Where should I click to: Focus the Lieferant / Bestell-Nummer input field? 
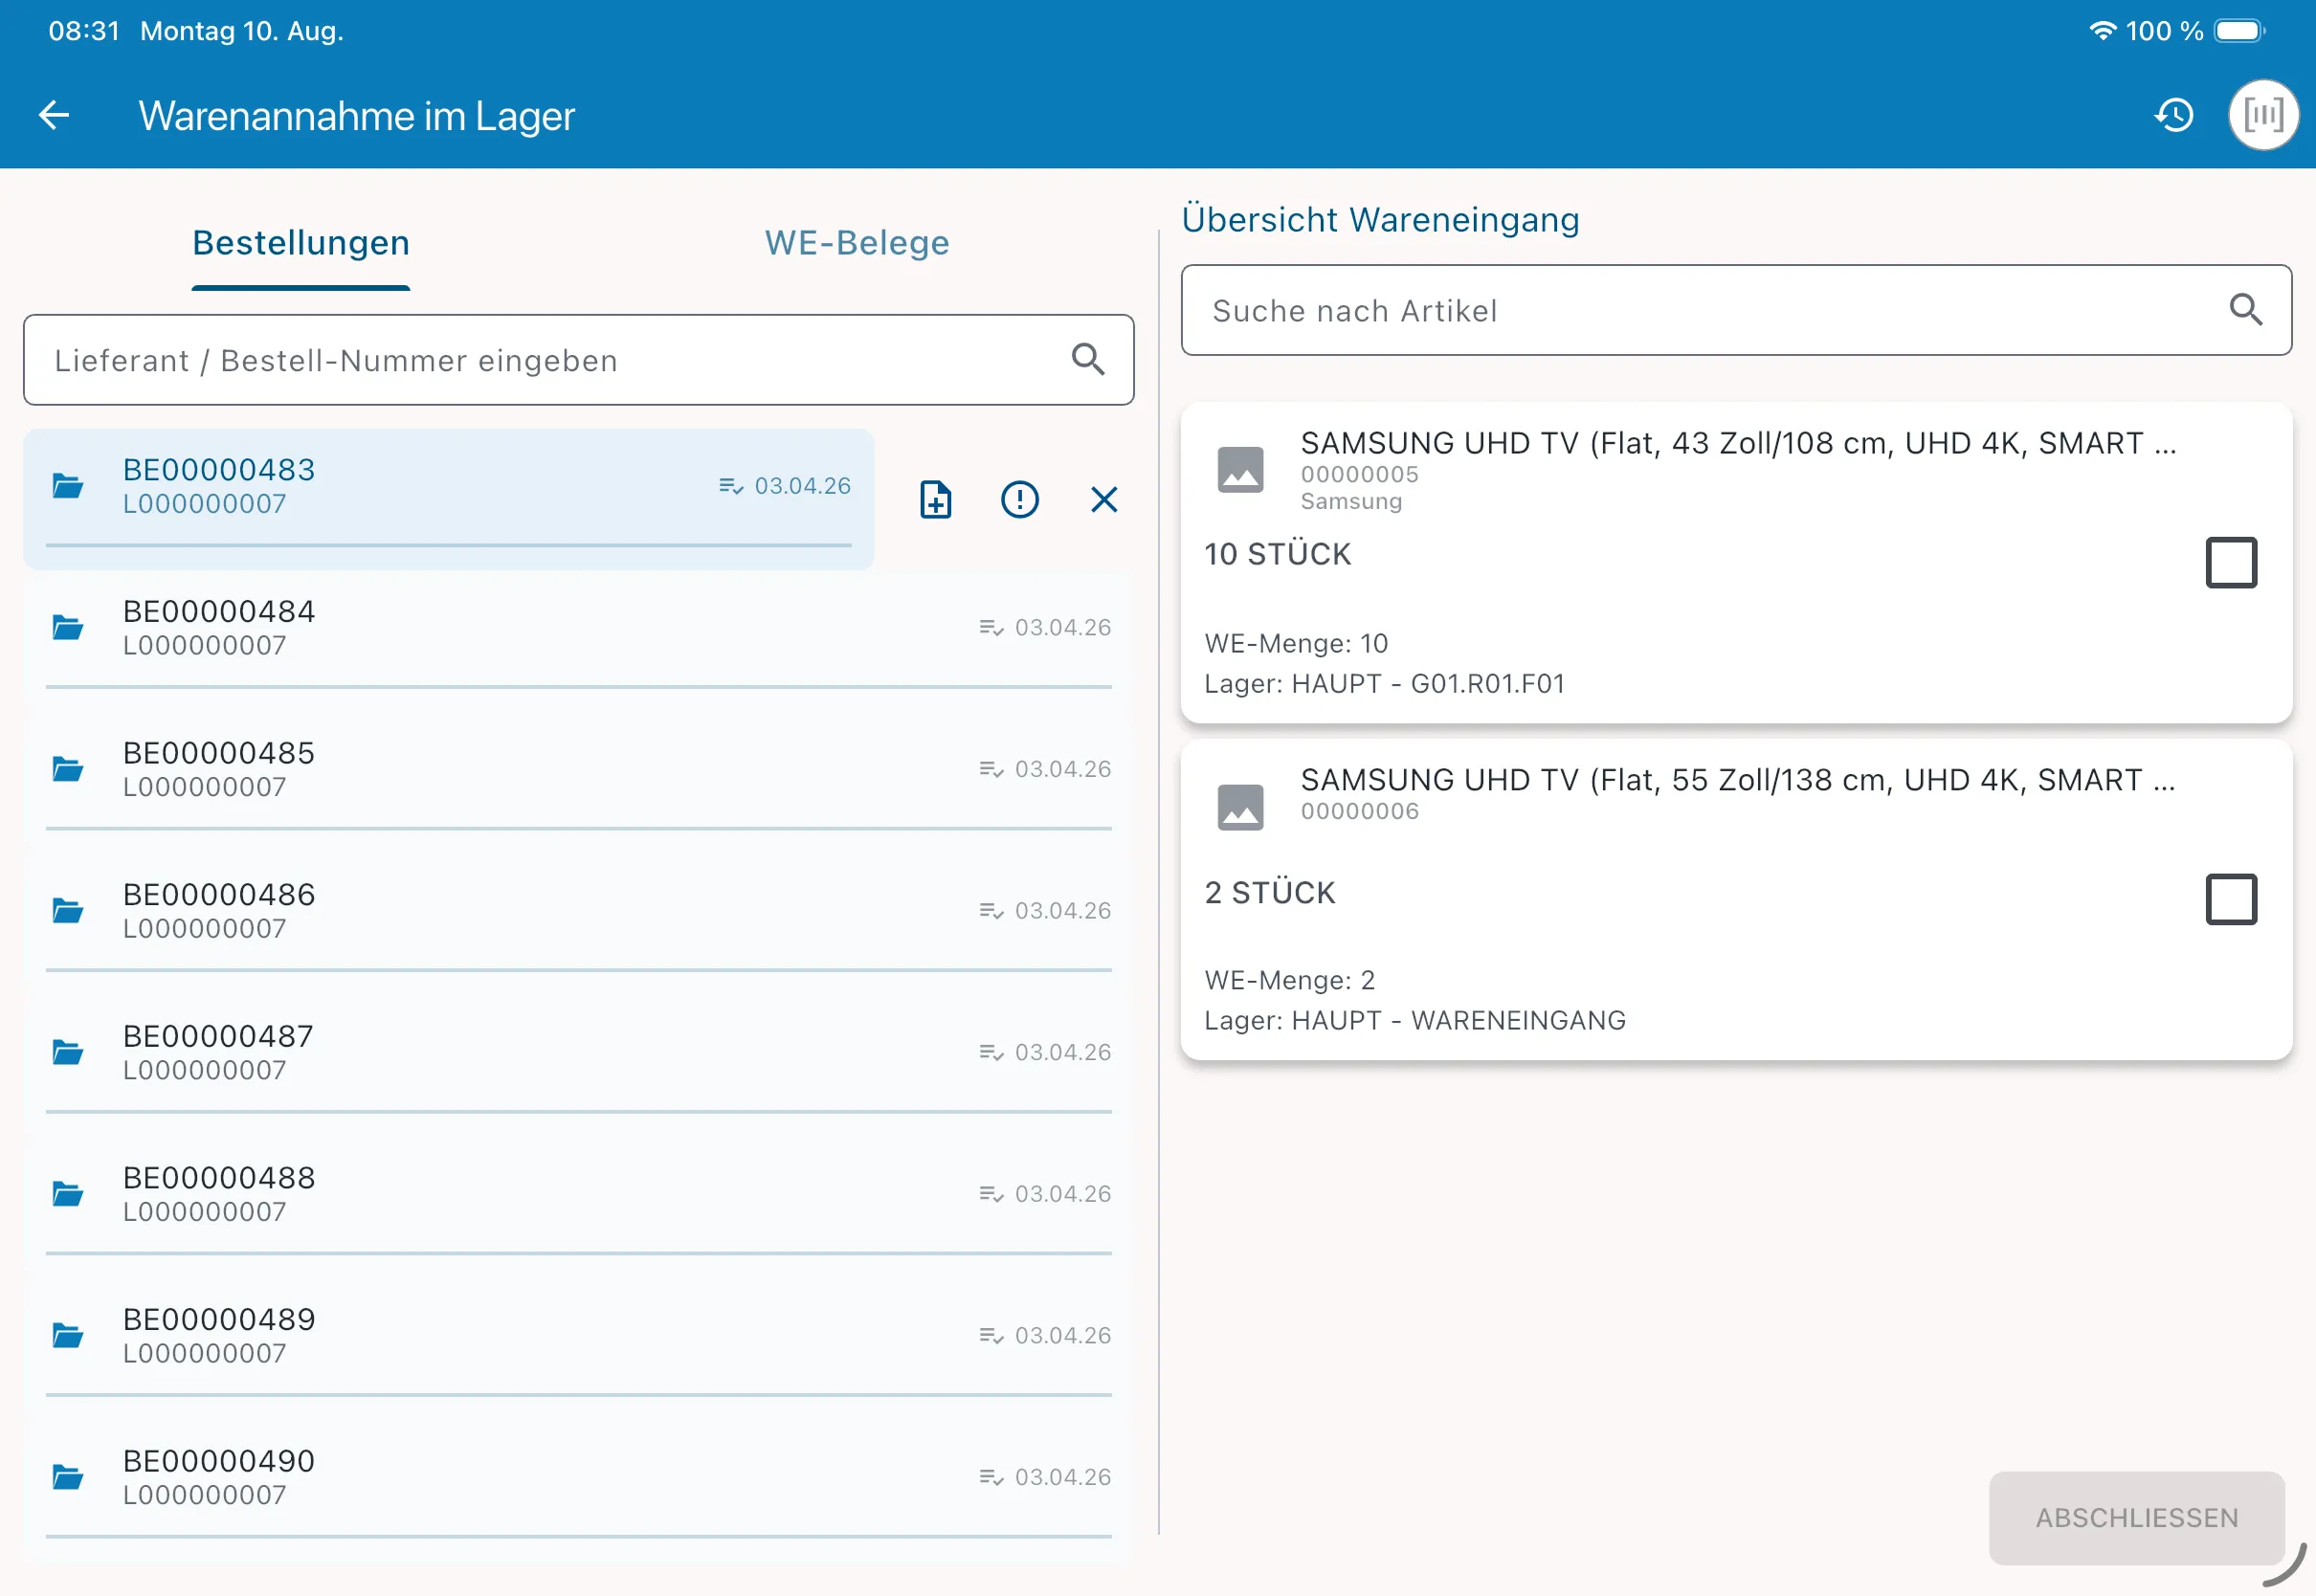click(578, 359)
